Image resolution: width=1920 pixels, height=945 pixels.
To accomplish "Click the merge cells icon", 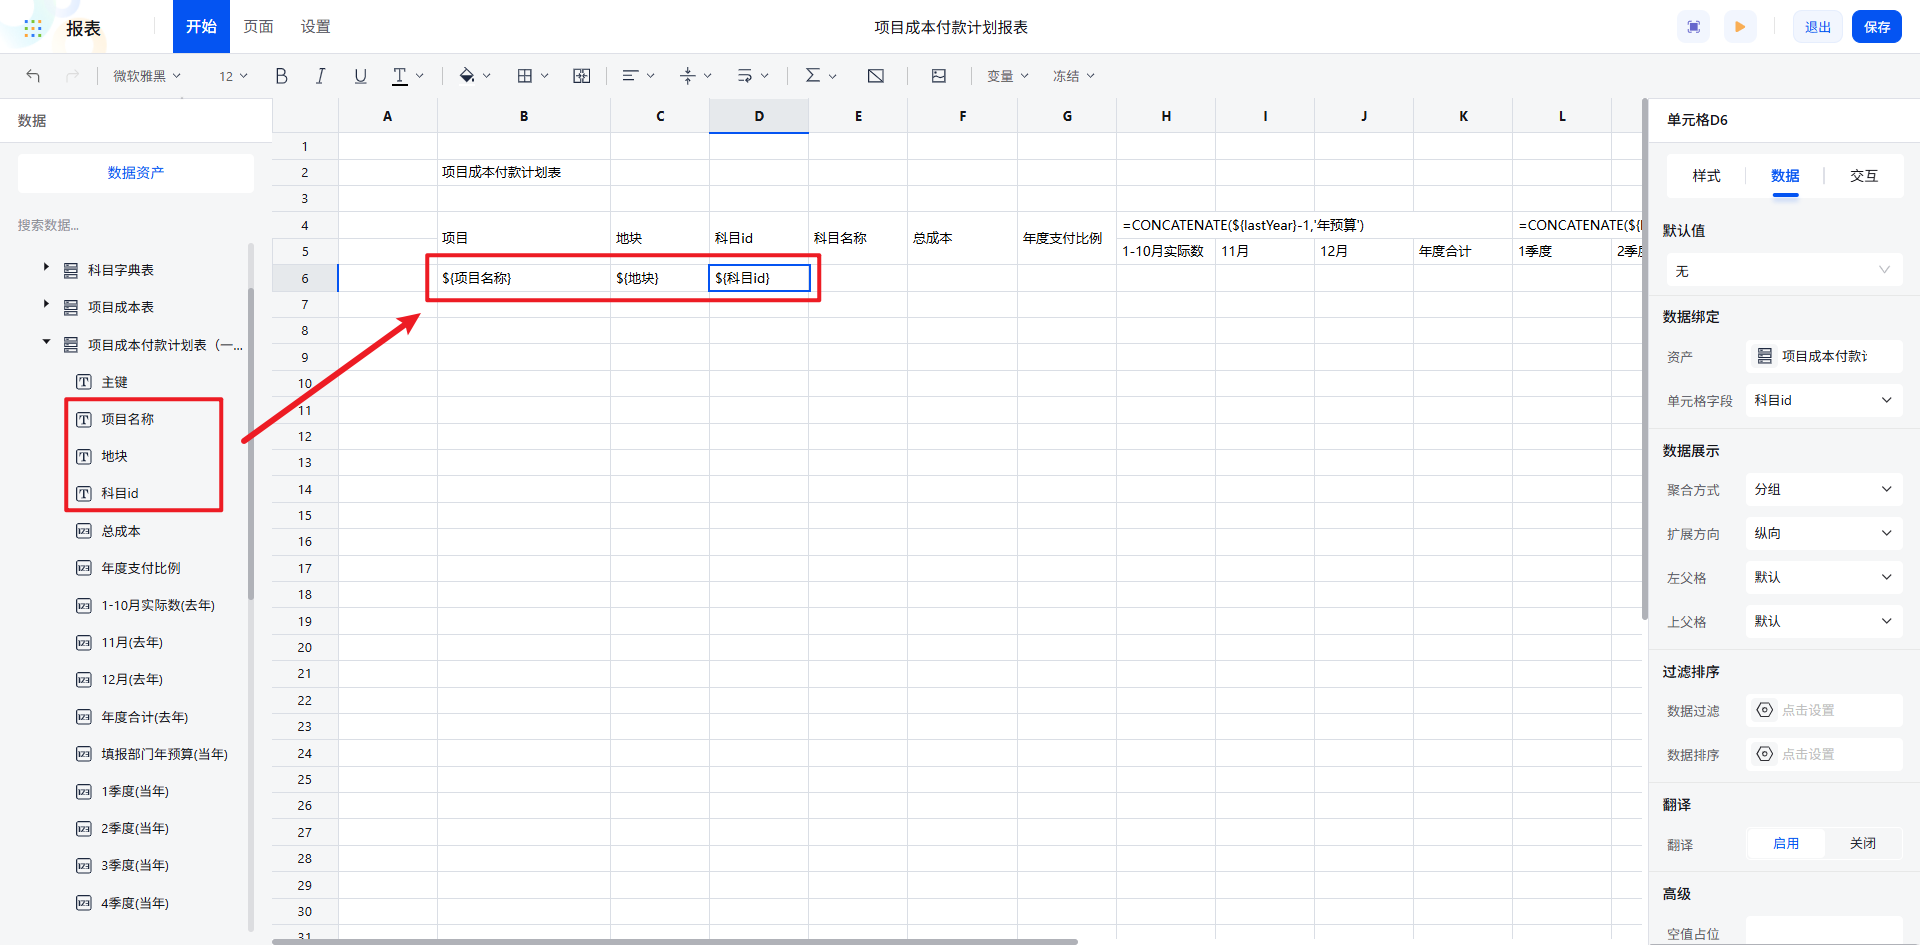I will pyautogui.click(x=581, y=76).
